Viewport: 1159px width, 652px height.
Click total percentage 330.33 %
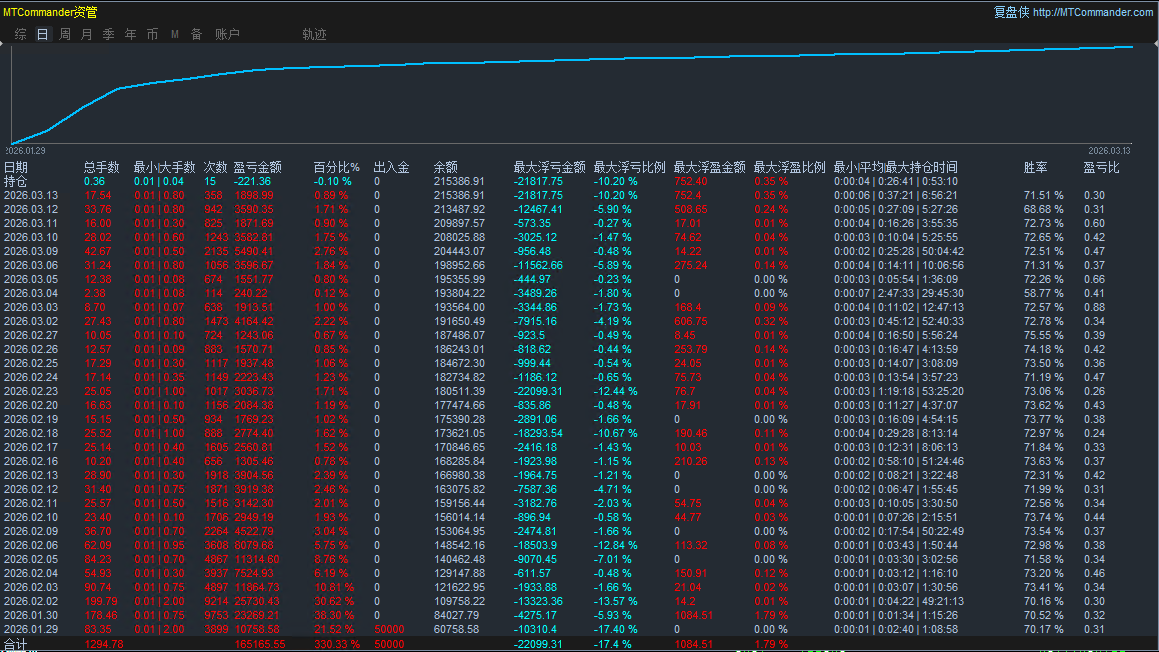pos(336,644)
